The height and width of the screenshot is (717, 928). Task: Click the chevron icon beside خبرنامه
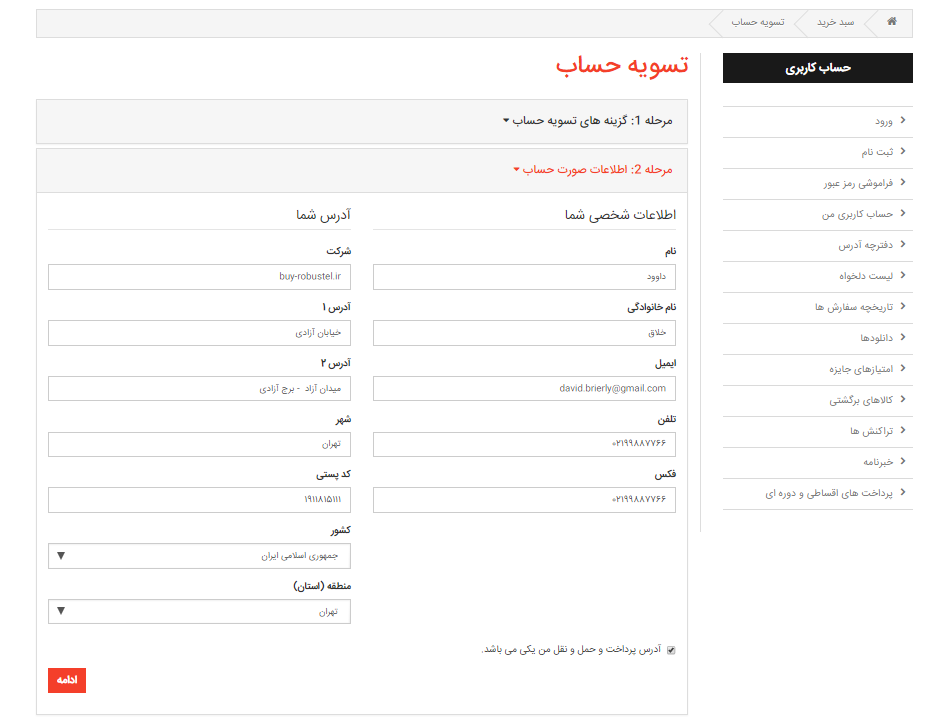click(903, 462)
